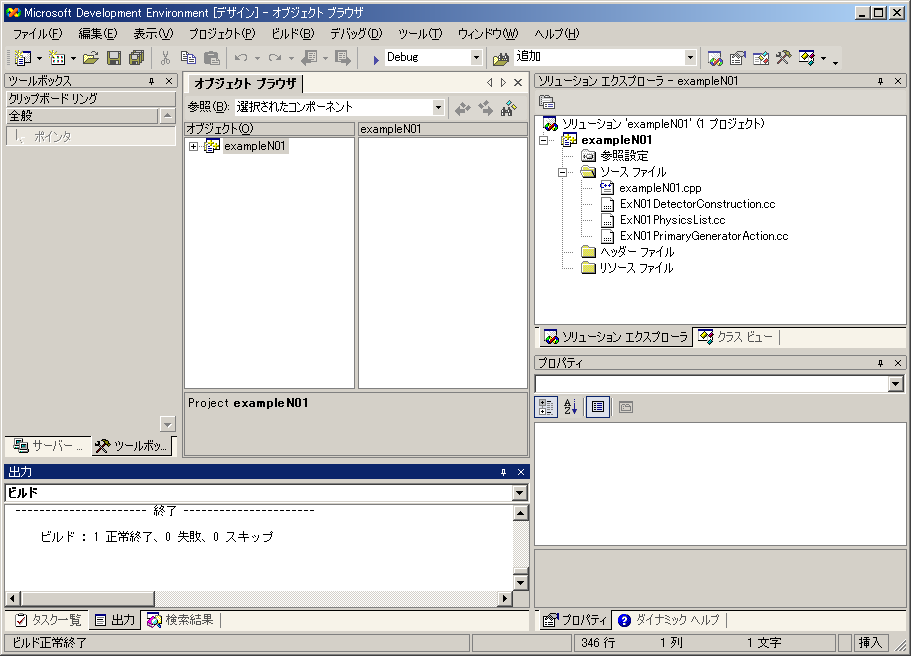
Task: Switch to the クラス ビュー tab
Action: pos(736,337)
